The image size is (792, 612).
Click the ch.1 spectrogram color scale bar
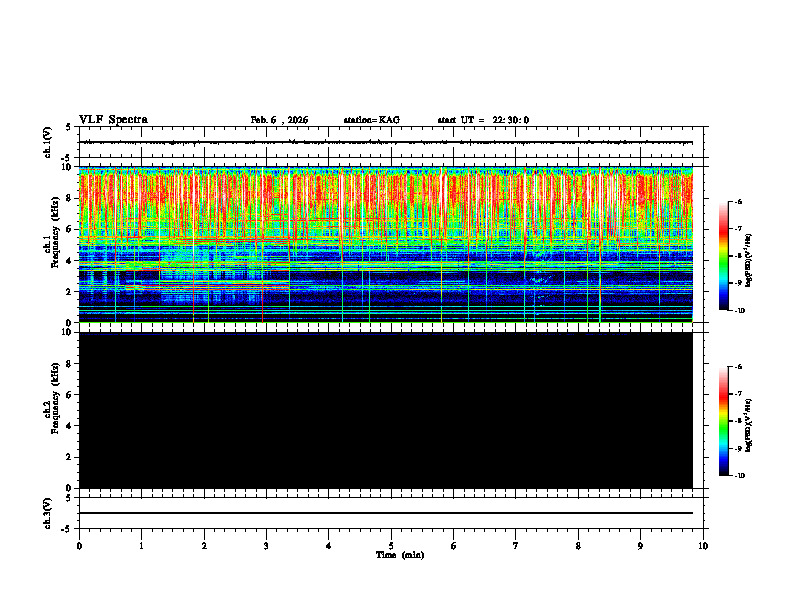[724, 256]
